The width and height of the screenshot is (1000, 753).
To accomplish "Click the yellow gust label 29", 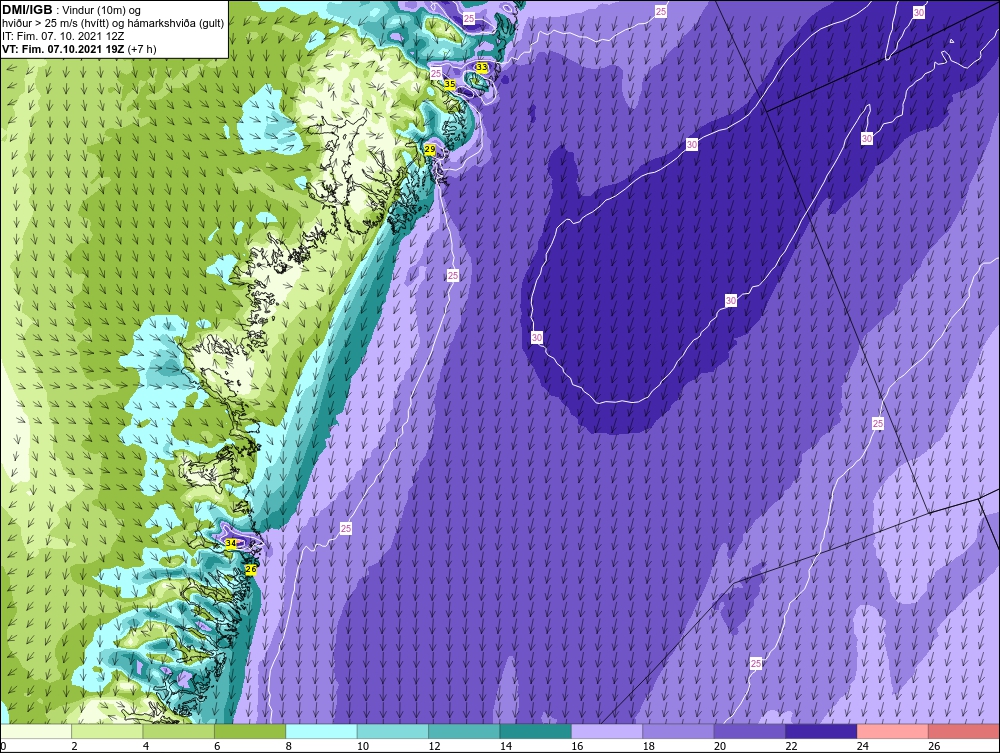I will point(430,149).
